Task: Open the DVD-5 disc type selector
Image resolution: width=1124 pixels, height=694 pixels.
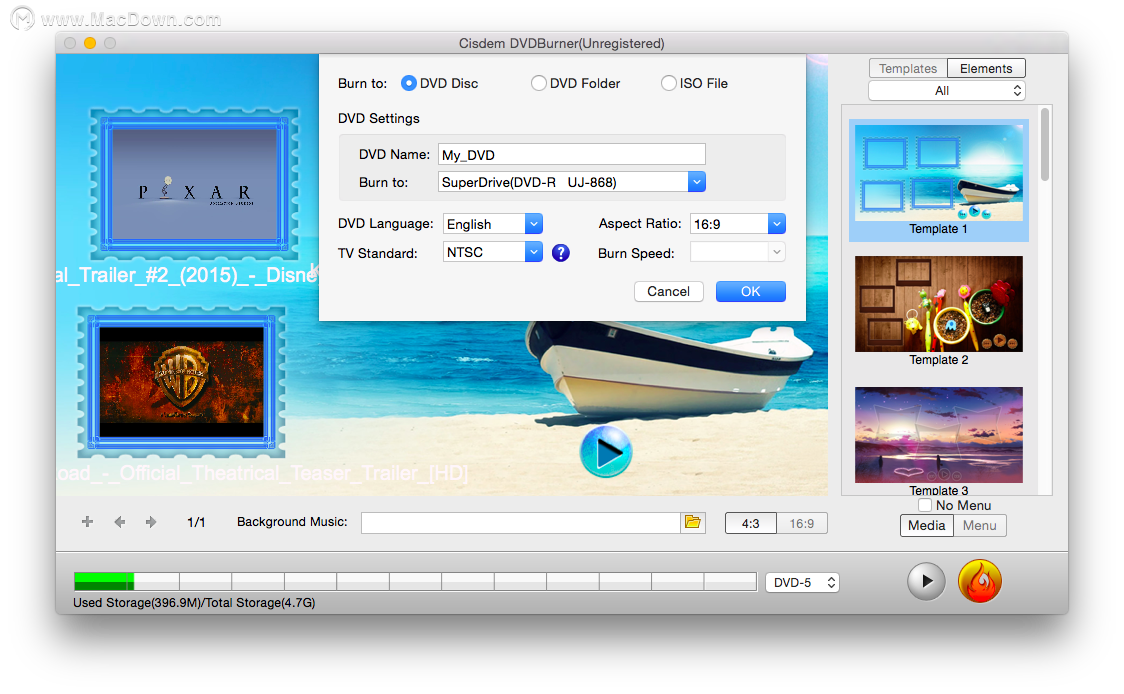Action: pos(802,582)
